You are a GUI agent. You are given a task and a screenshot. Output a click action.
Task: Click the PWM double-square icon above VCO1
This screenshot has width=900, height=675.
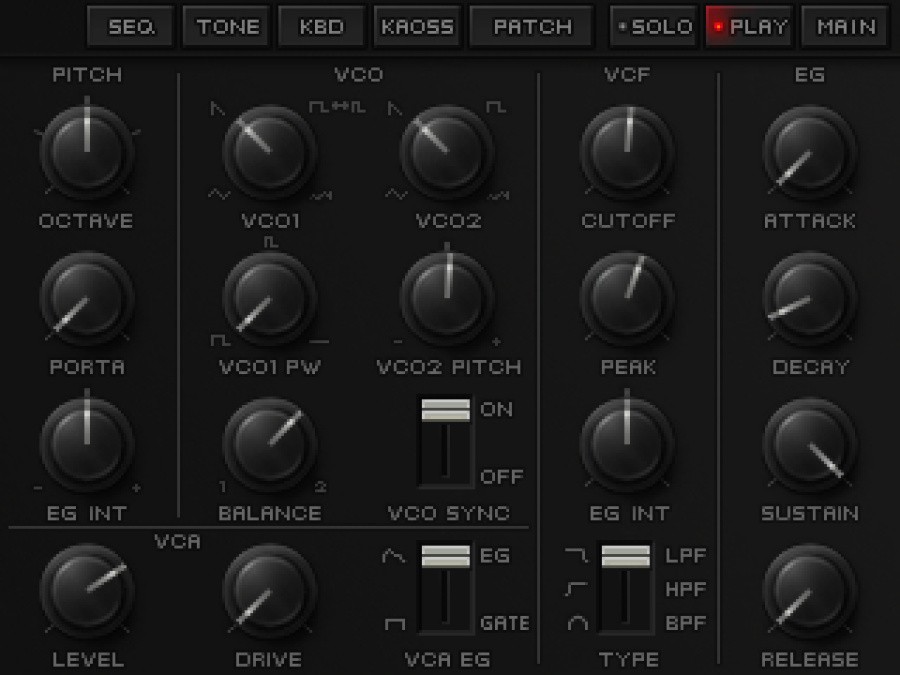point(332,105)
